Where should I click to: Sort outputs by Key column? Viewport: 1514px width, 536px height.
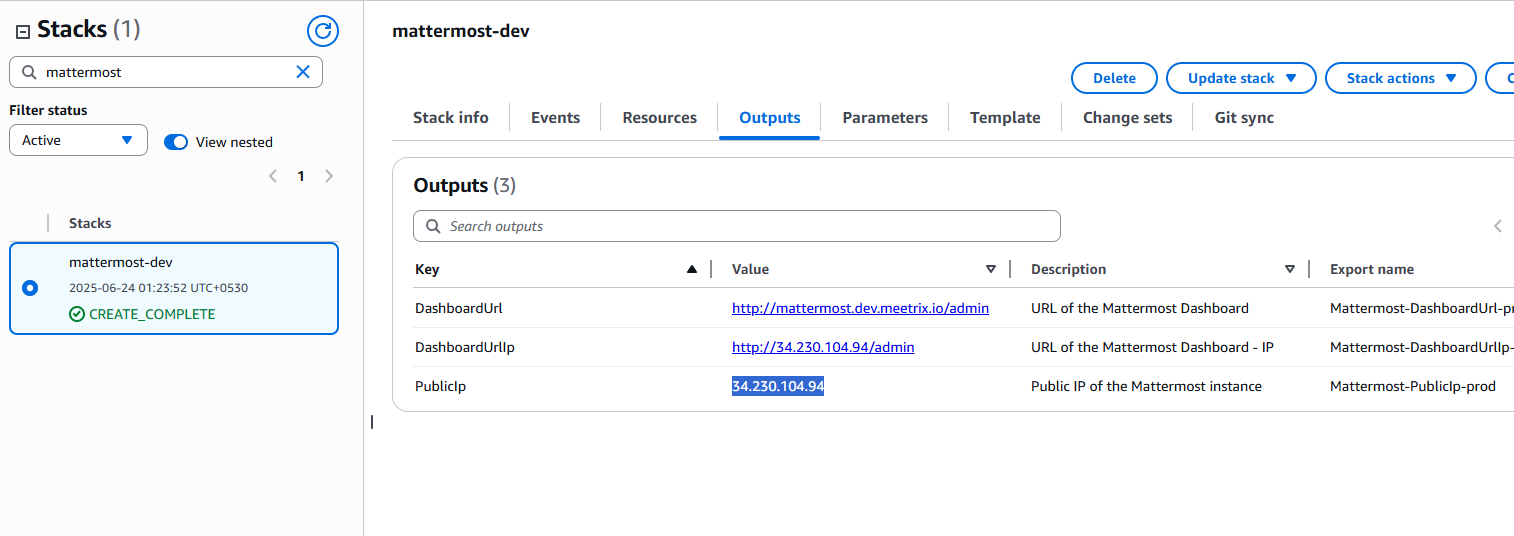(692, 269)
